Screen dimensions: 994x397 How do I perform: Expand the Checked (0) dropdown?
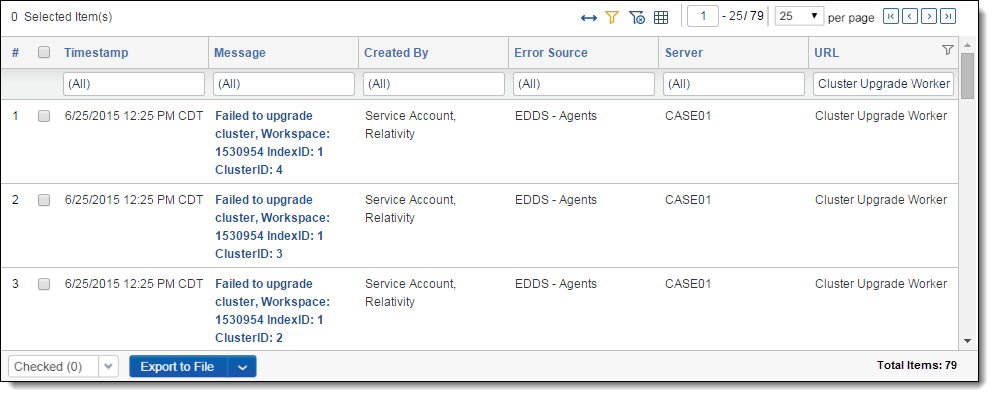coord(109,366)
